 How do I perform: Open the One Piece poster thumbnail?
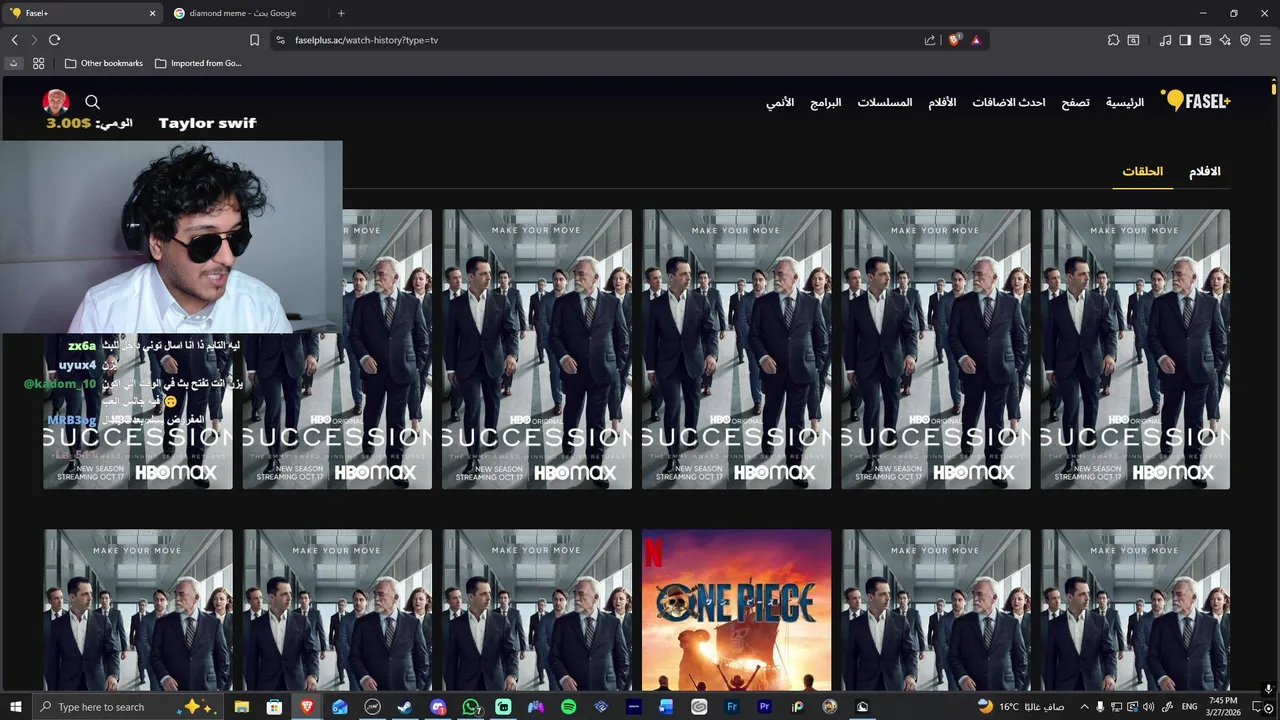(x=736, y=610)
